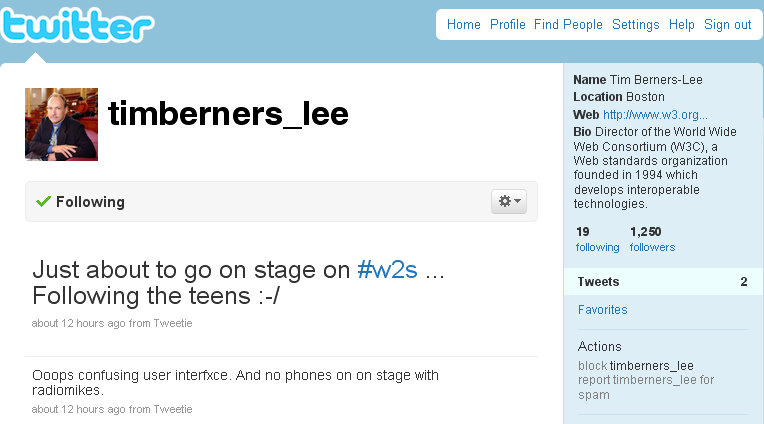Sign out of Twitter
Viewport: 764px width, 424px height.
727,24
